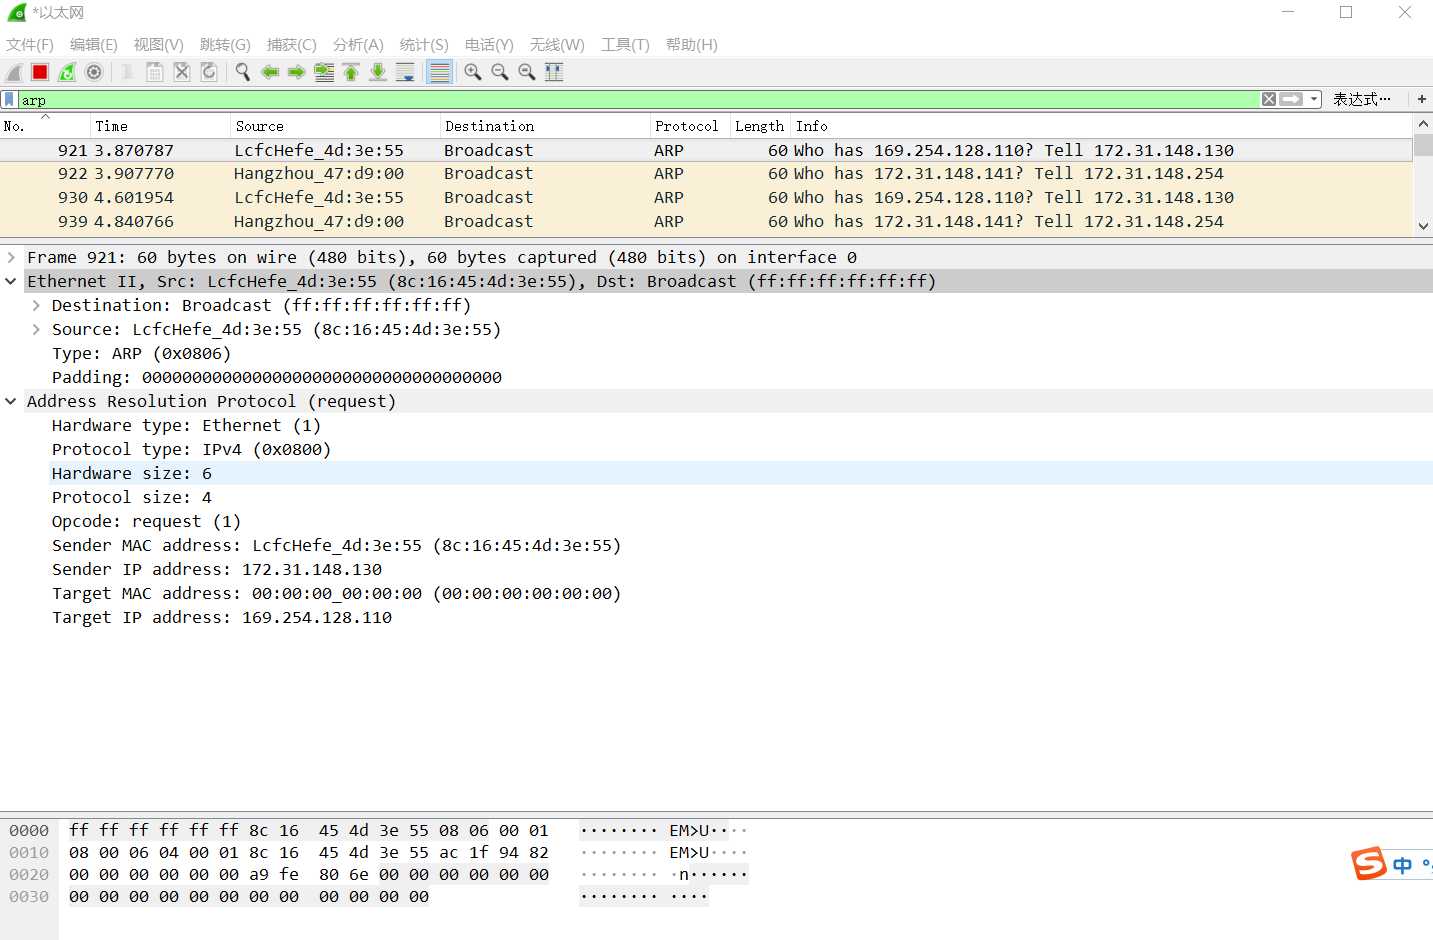Open the 视图(V) menu
The image size is (1433, 940).
coord(159,44)
